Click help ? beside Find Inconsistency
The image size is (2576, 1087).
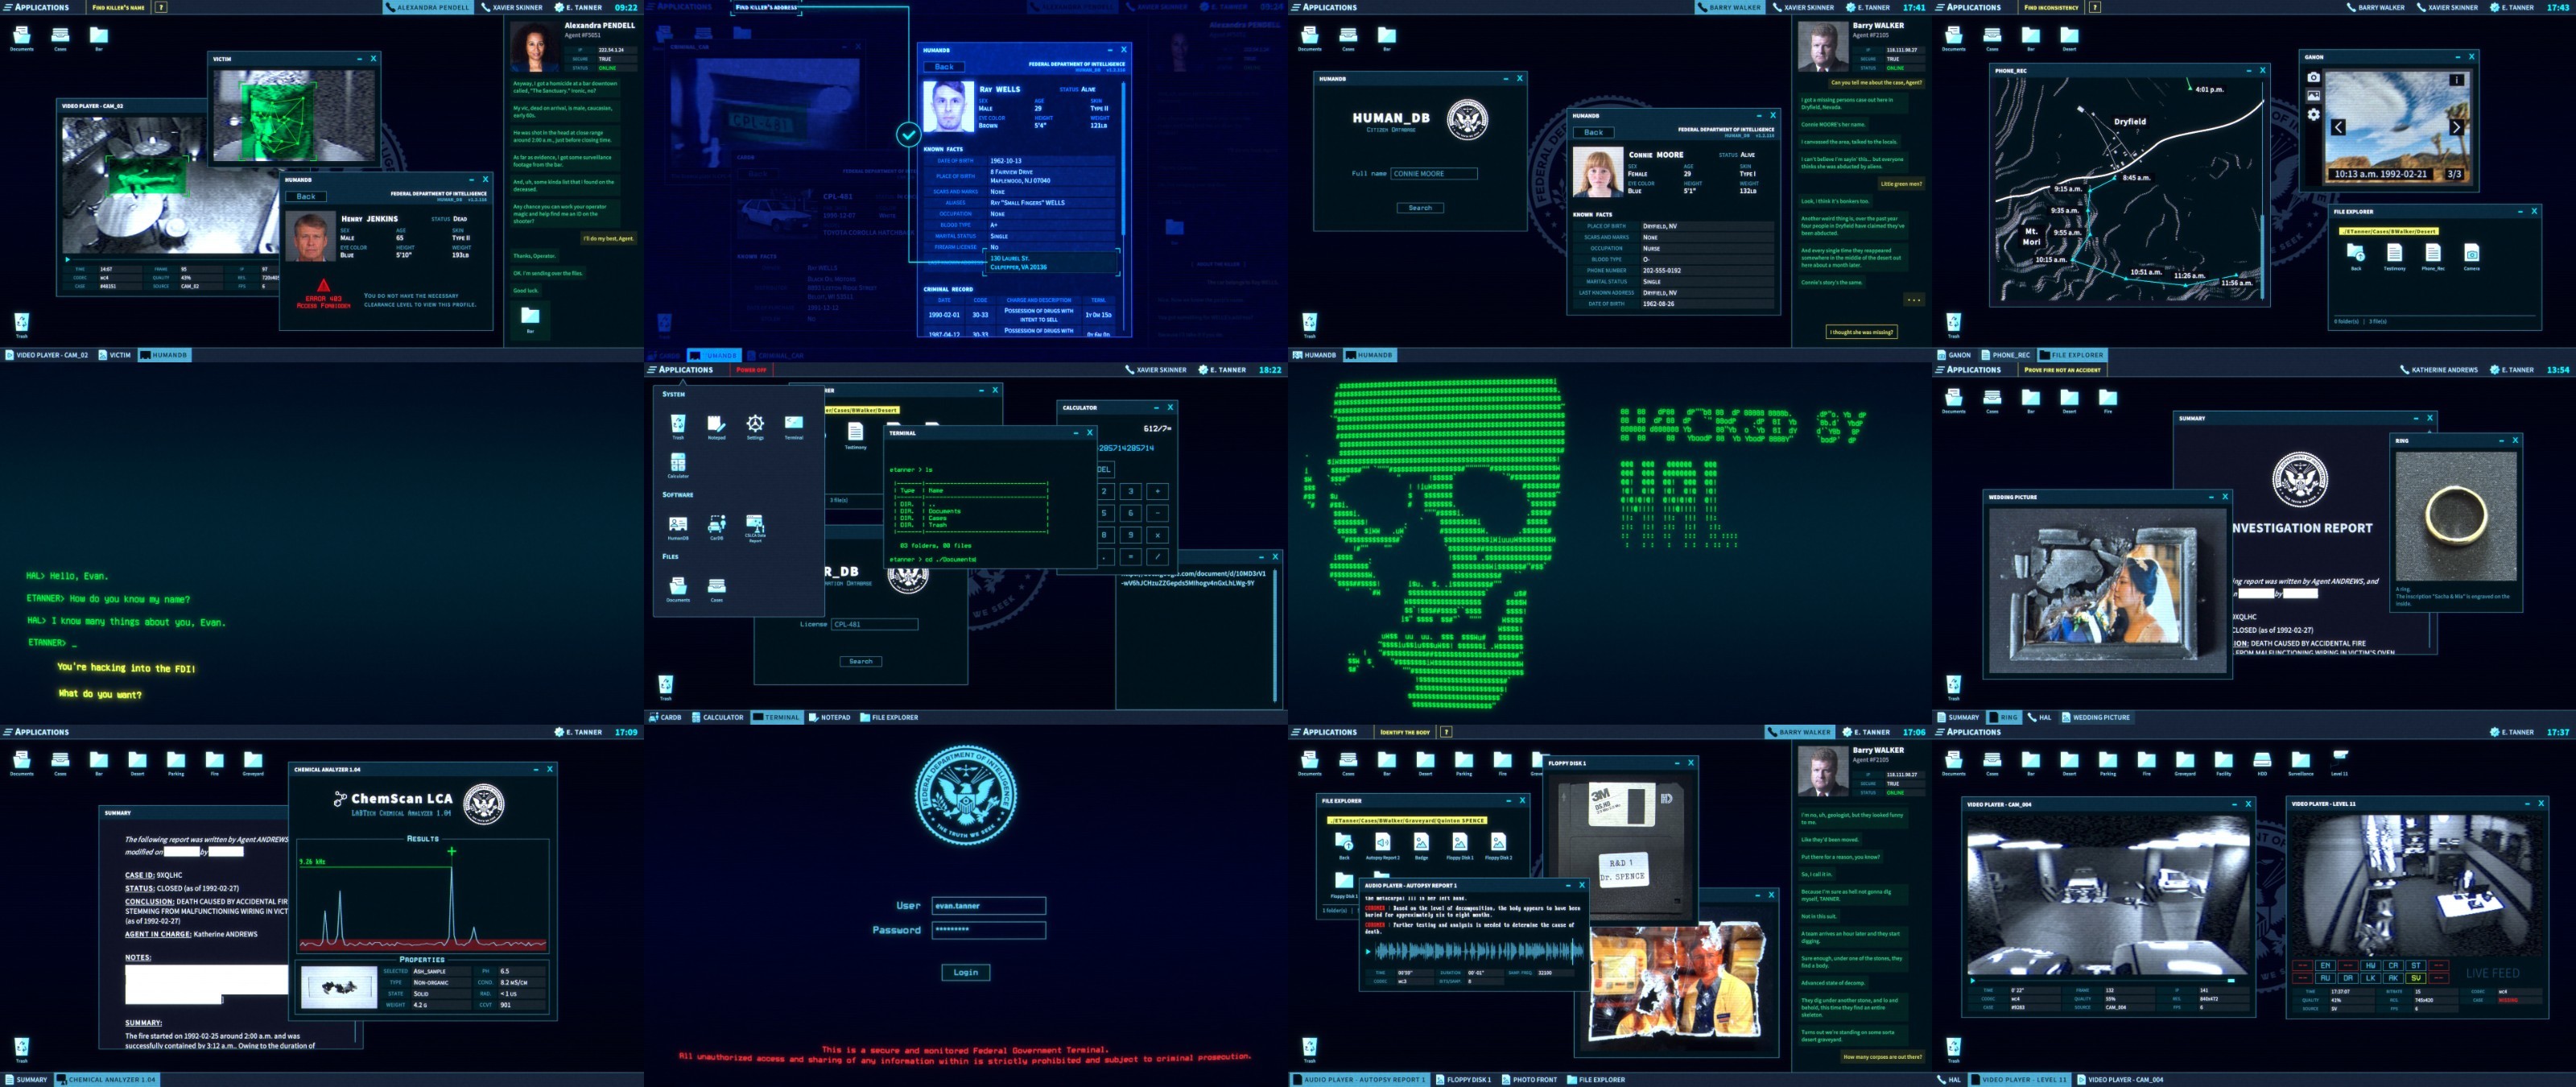pyautogui.click(x=2095, y=7)
